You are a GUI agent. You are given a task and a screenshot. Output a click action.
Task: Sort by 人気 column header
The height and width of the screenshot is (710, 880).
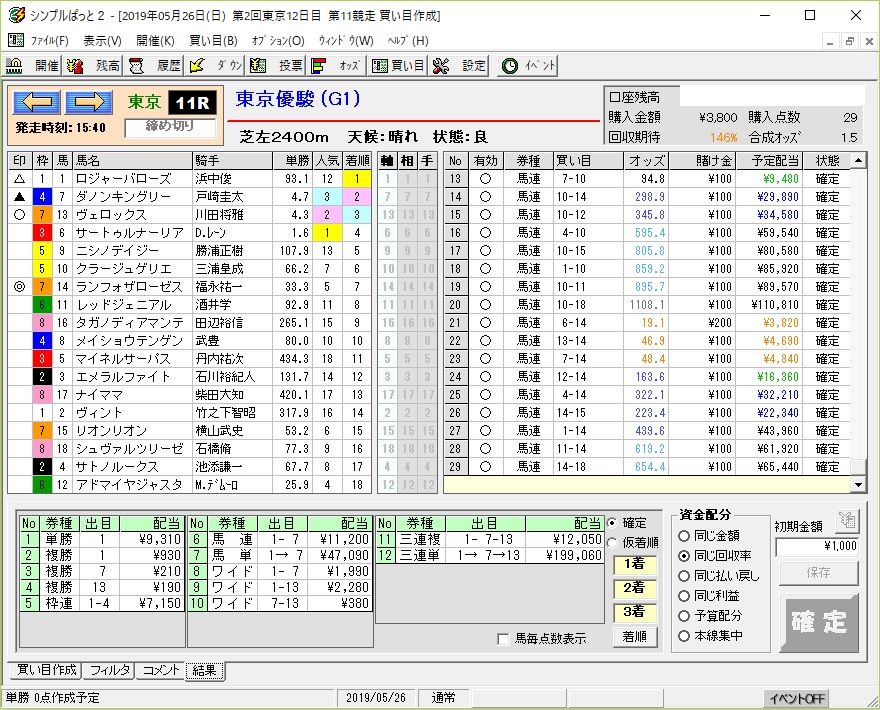click(327, 161)
